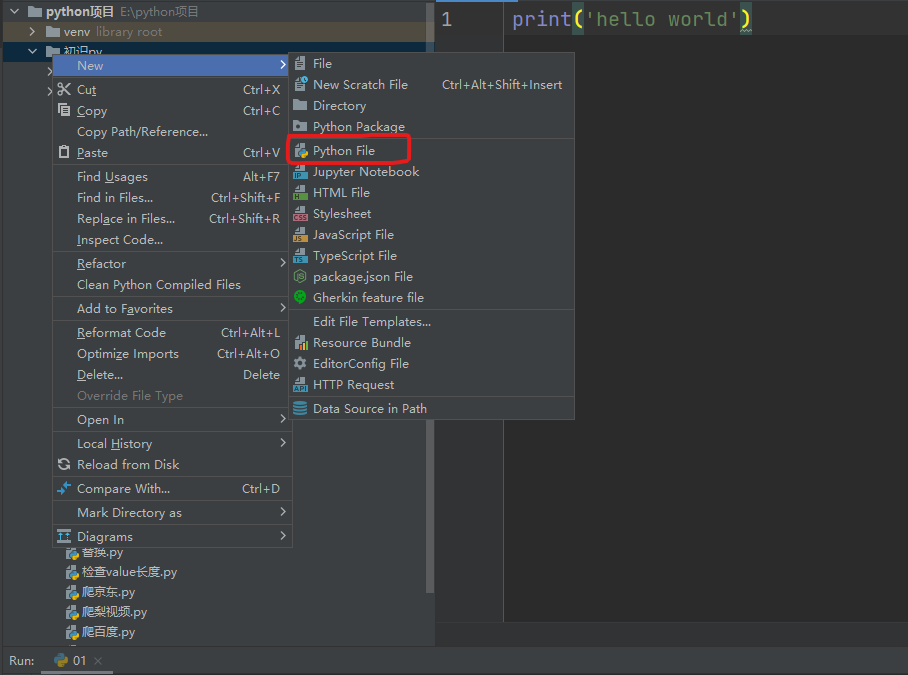Click the Reload from Disk icon

(65, 465)
